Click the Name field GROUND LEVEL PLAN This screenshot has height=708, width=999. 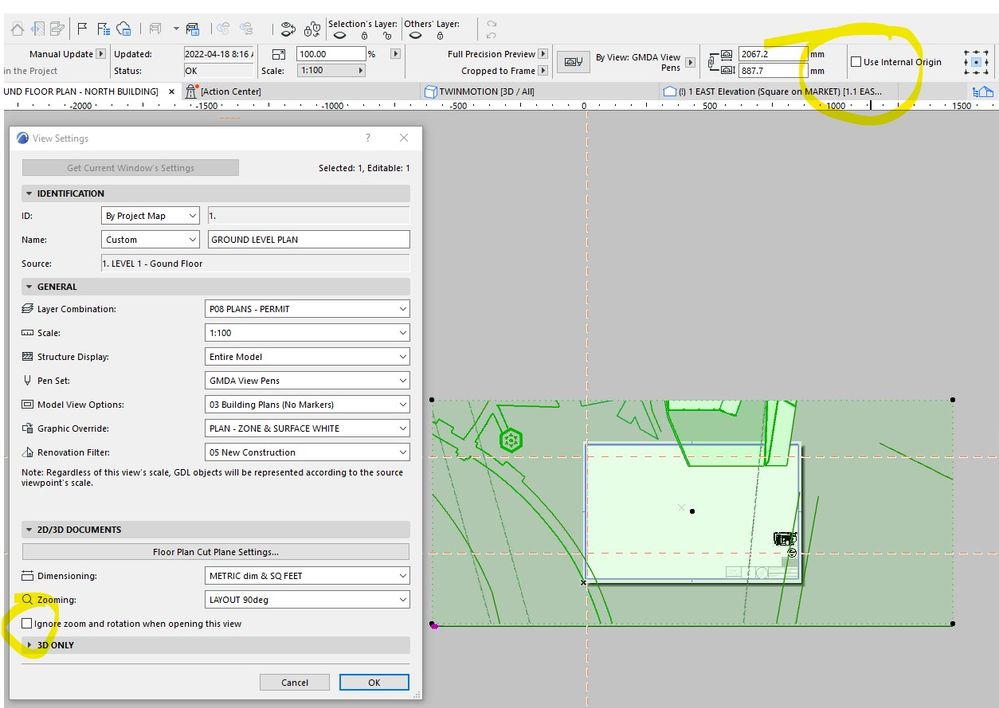pos(308,240)
